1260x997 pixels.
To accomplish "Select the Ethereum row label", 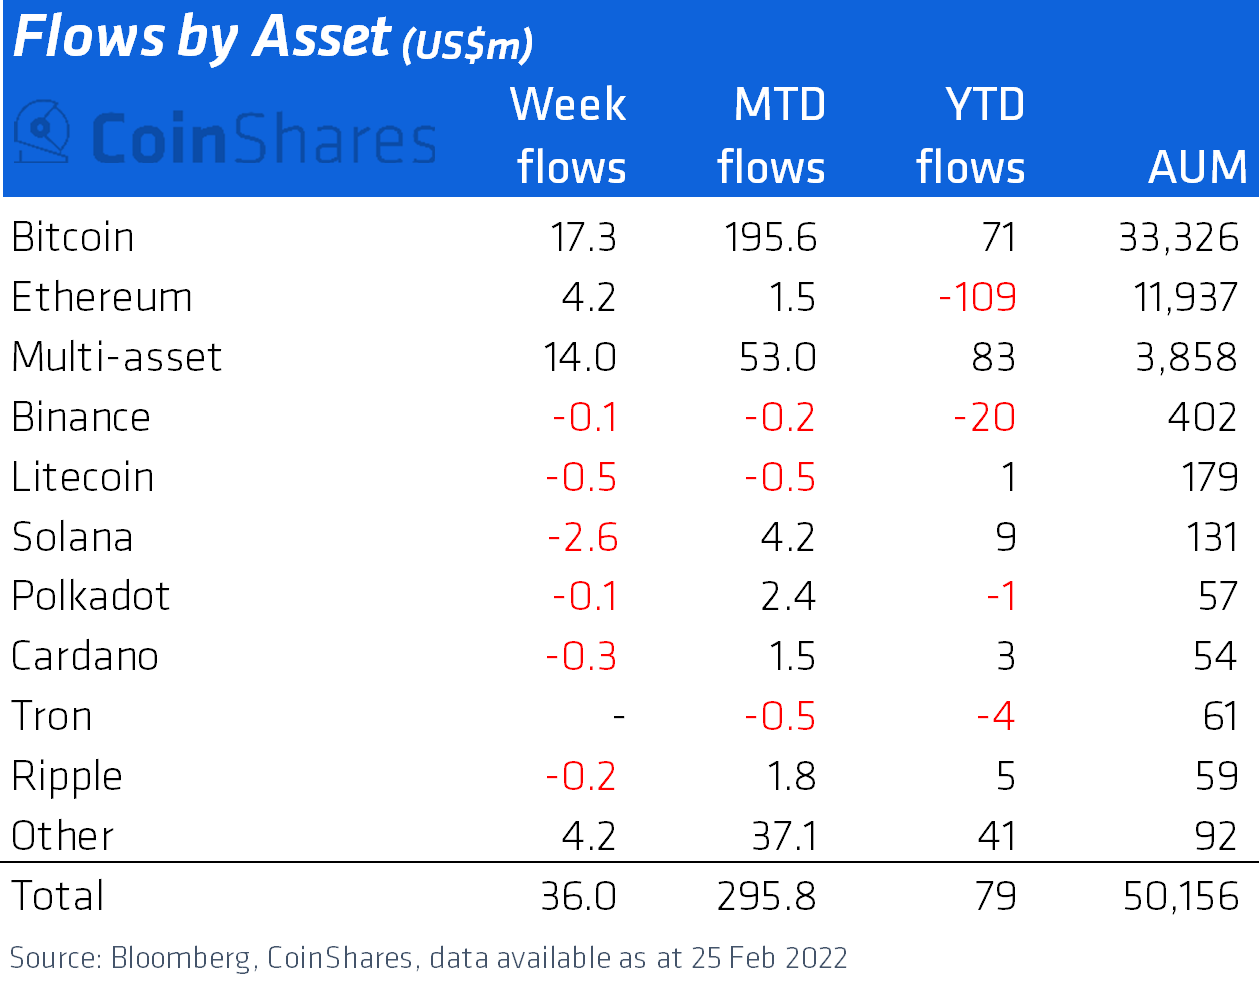I will point(102,298).
